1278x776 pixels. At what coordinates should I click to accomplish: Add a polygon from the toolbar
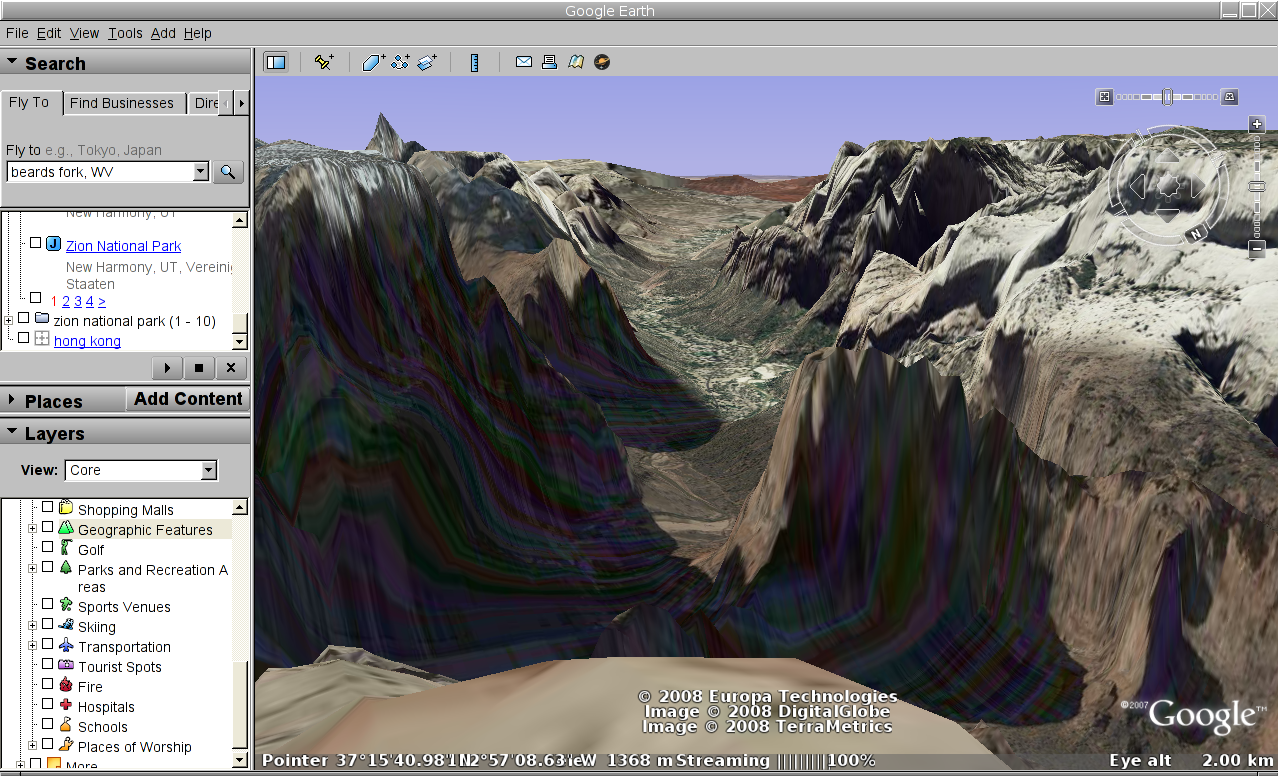coord(373,62)
